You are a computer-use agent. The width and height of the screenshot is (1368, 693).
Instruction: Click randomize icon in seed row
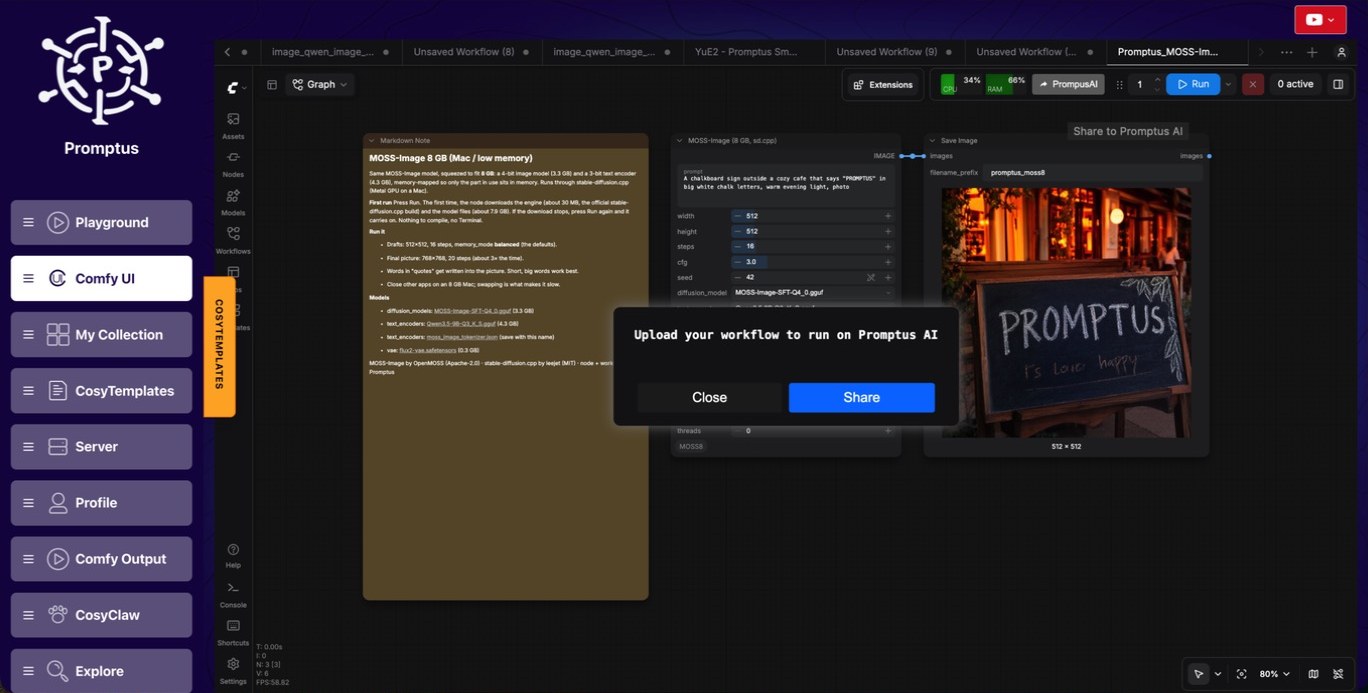click(x=871, y=277)
